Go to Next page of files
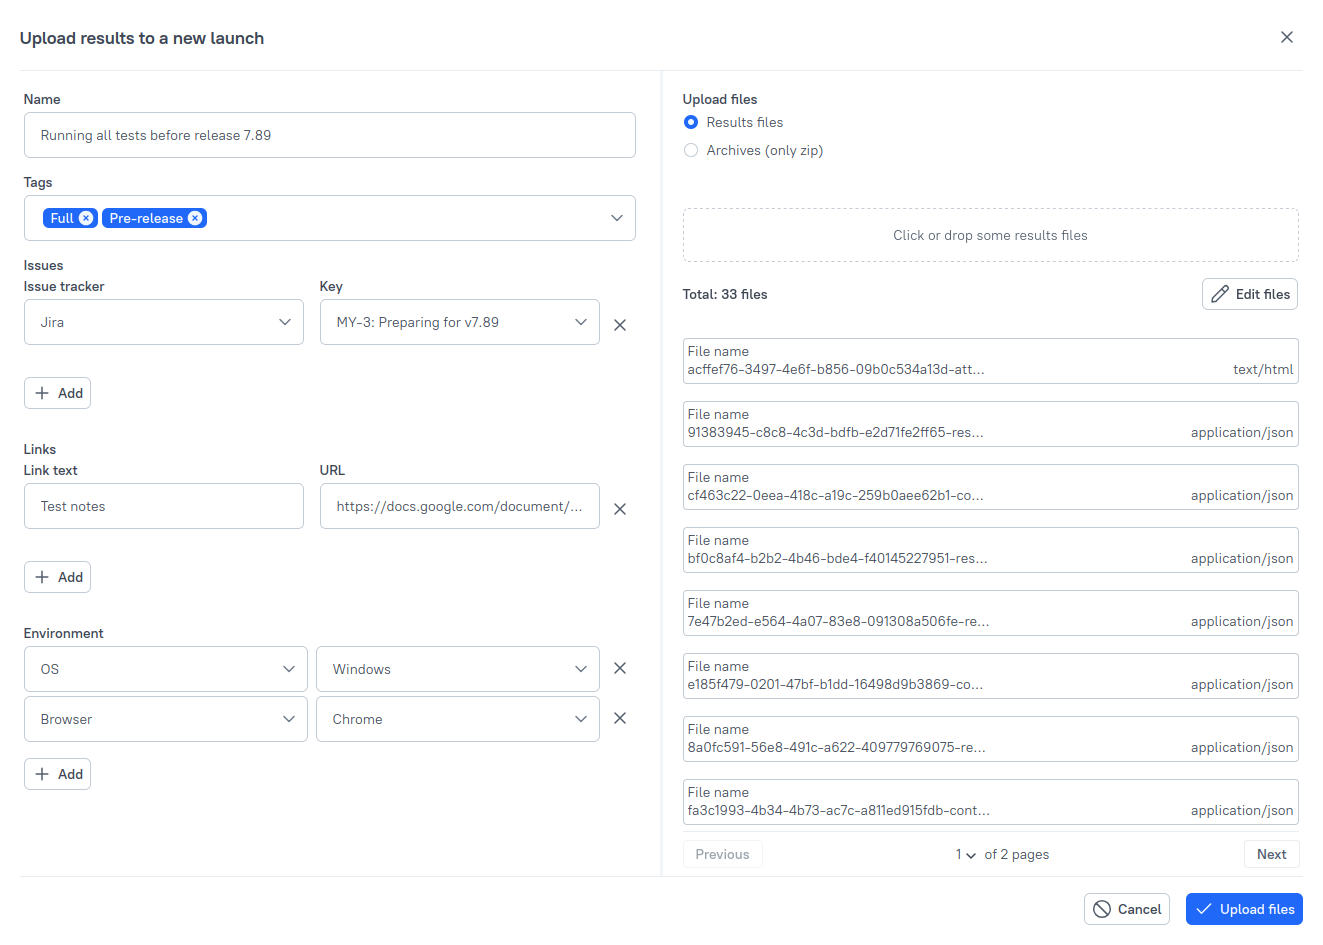Screen dimensions: 1323x945 point(1271,854)
